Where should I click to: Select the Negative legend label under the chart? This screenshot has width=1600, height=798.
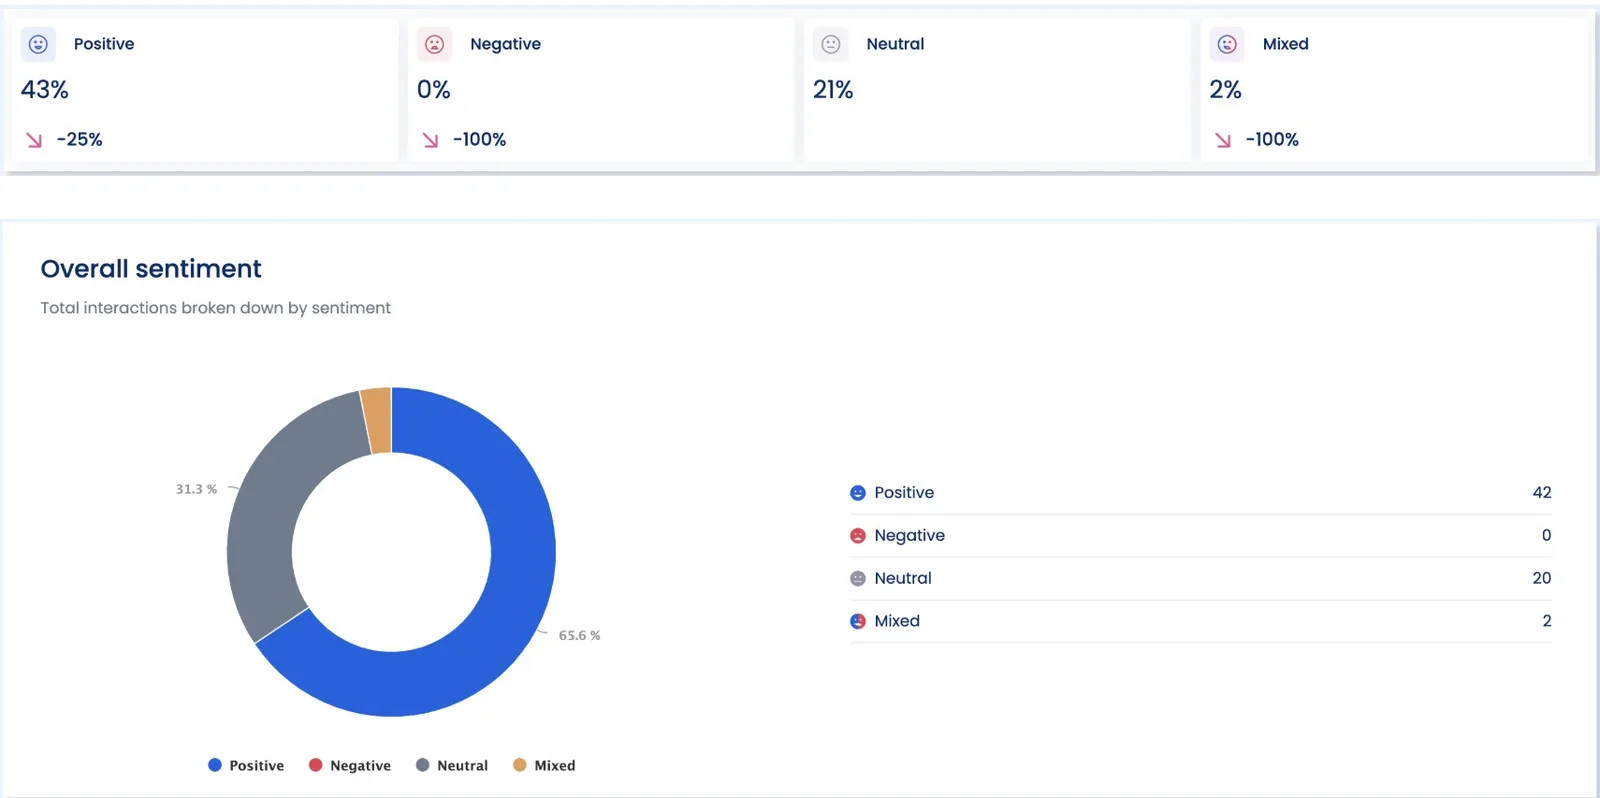click(350, 765)
